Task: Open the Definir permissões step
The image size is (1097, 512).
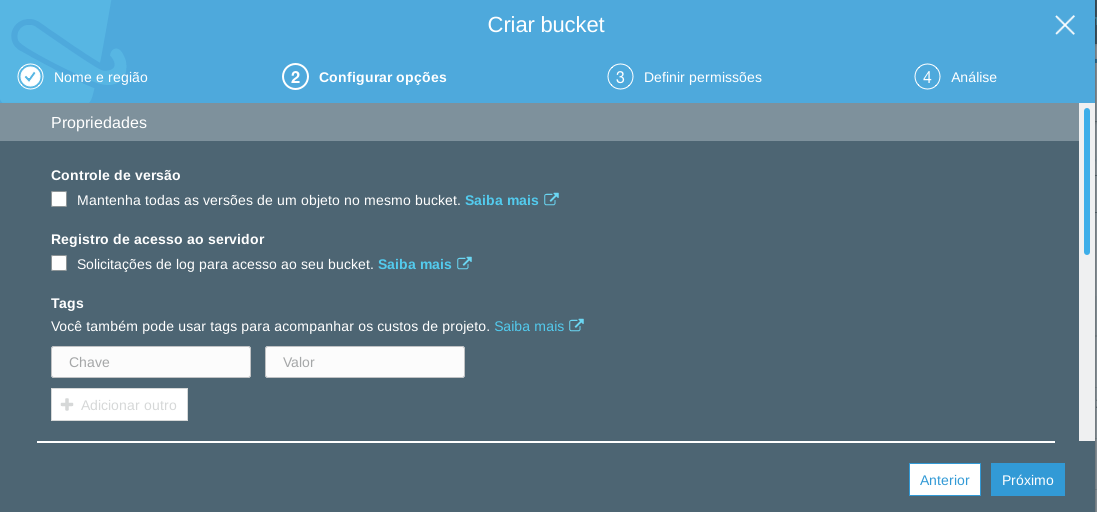Action: (702, 77)
